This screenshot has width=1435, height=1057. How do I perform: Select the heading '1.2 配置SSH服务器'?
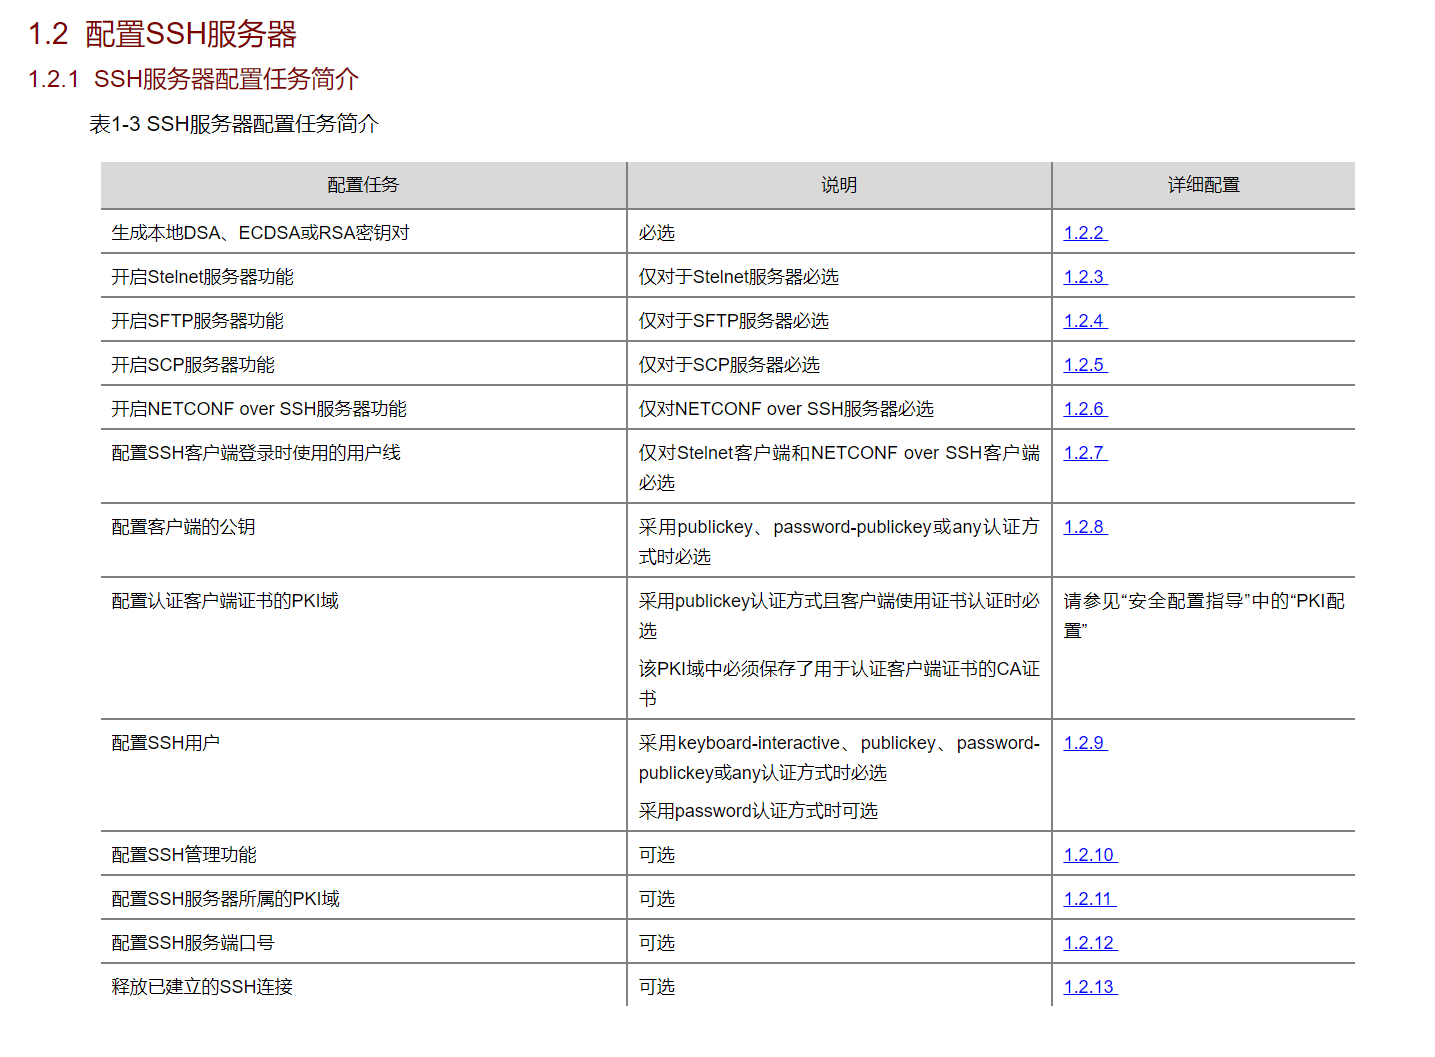pos(162,34)
